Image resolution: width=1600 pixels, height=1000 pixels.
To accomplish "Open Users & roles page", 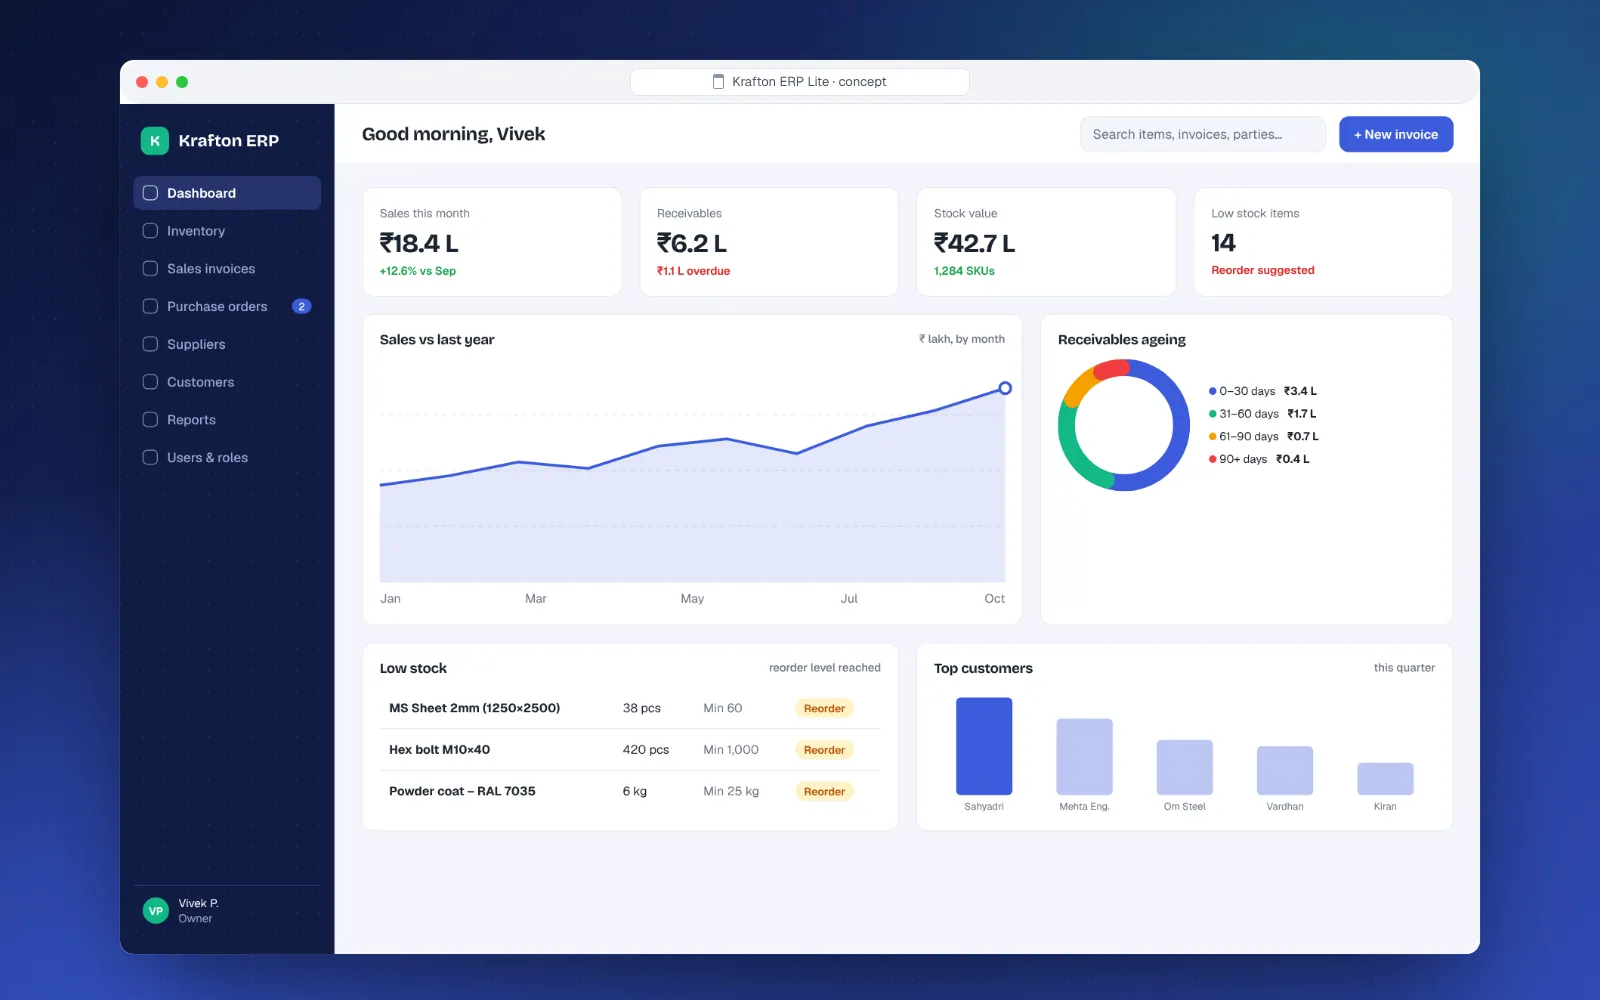I will [227, 457].
